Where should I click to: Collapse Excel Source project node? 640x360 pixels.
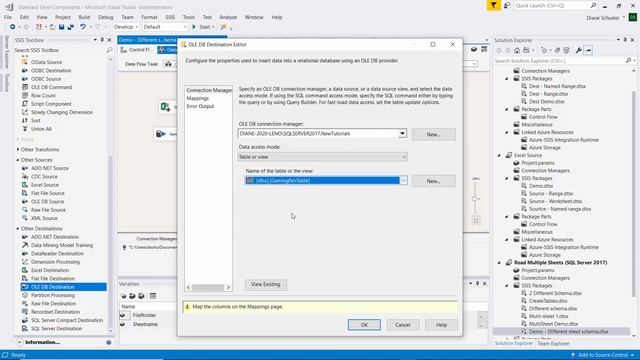(x=499, y=156)
